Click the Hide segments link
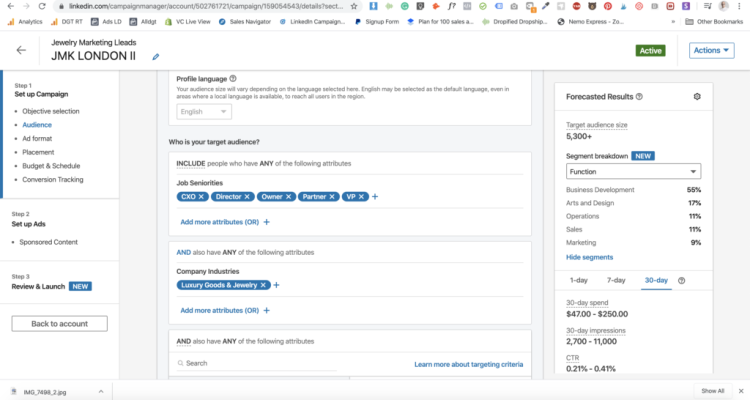Image resolution: width=750 pixels, height=400 pixels. tap(589, 257)
